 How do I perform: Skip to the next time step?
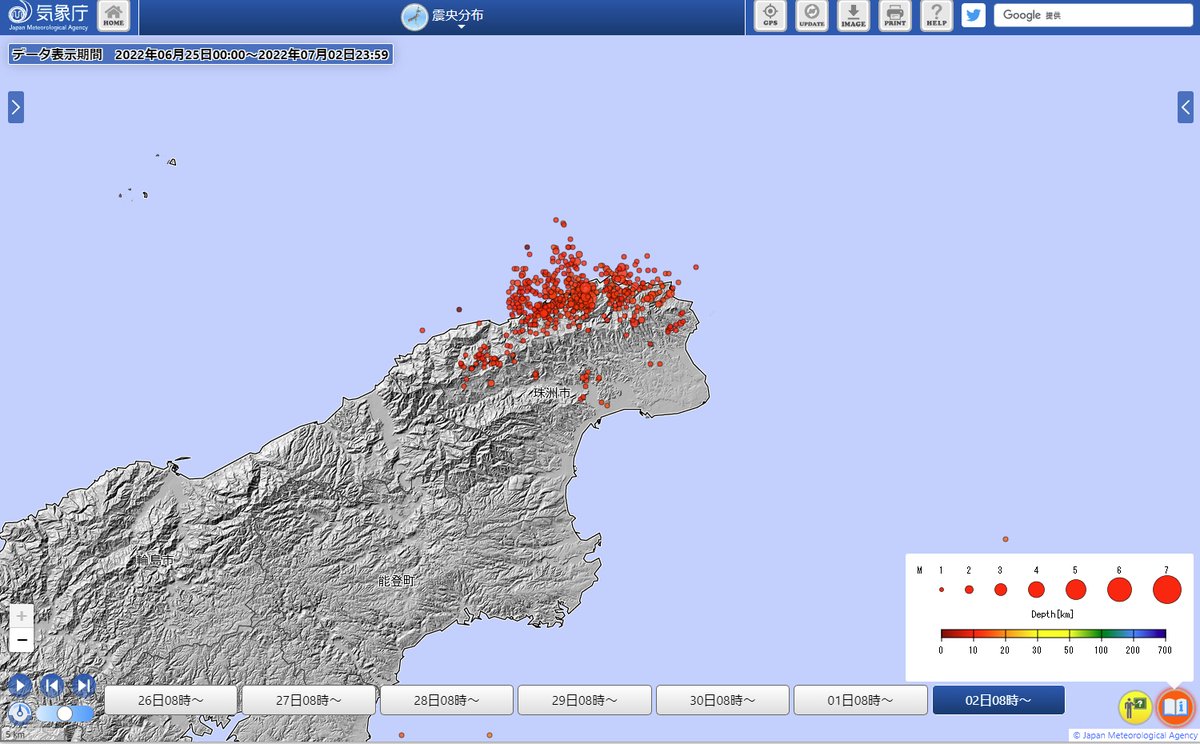[x=84, y=685]
